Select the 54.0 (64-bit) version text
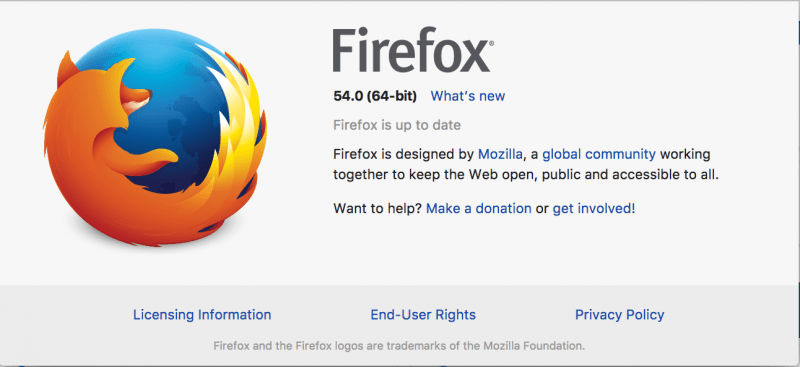Screen dimensions: 800x367 tap(375, 96)
